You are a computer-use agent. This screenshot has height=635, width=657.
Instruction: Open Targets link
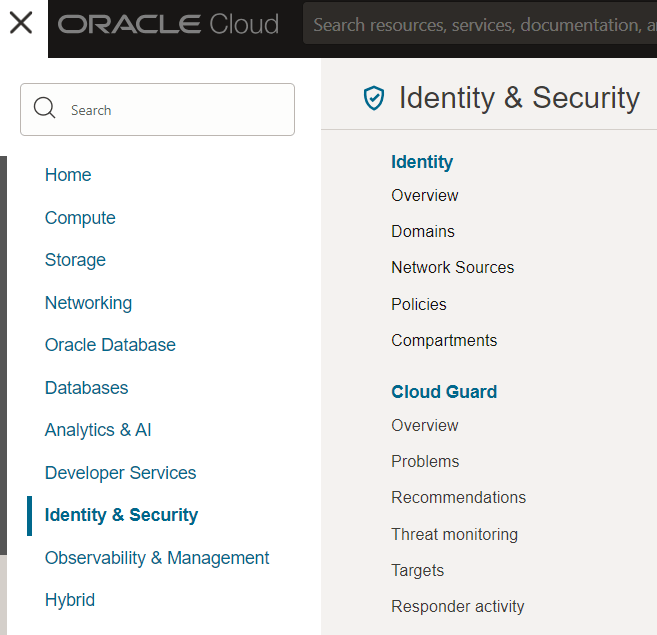[x=417, y=570]
